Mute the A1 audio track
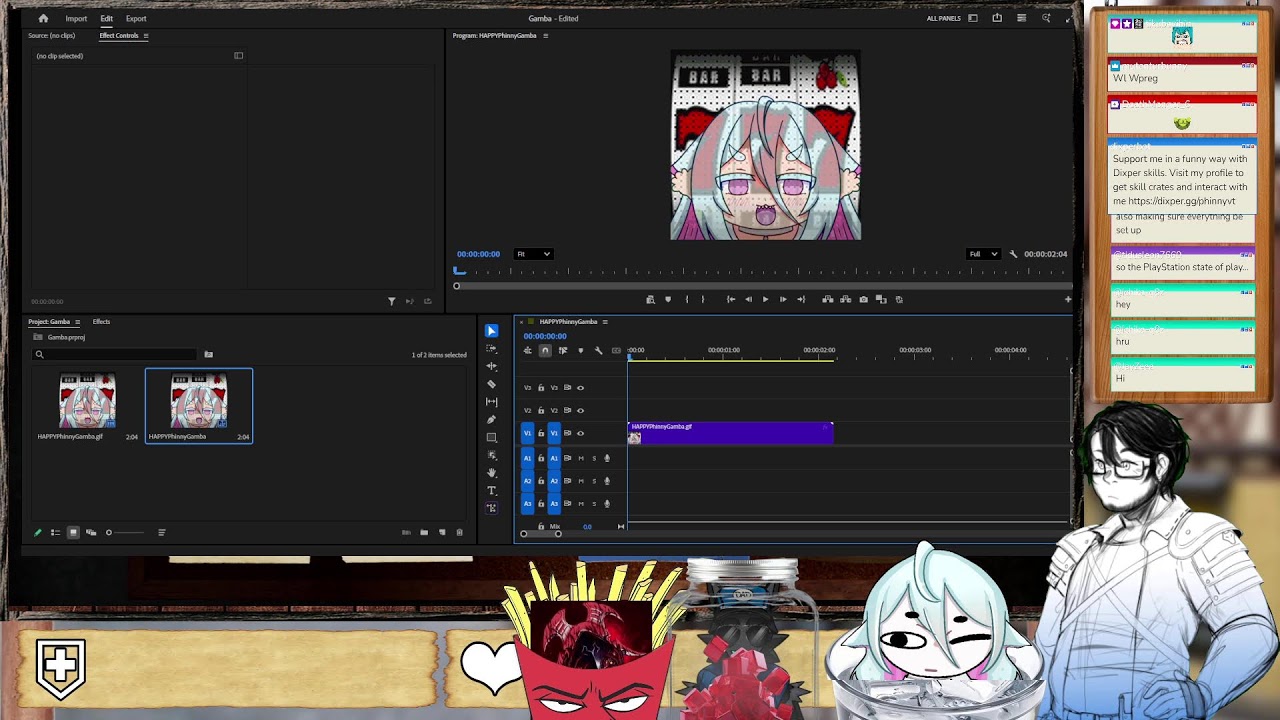Screen dimensions: 1280x720 581,458
